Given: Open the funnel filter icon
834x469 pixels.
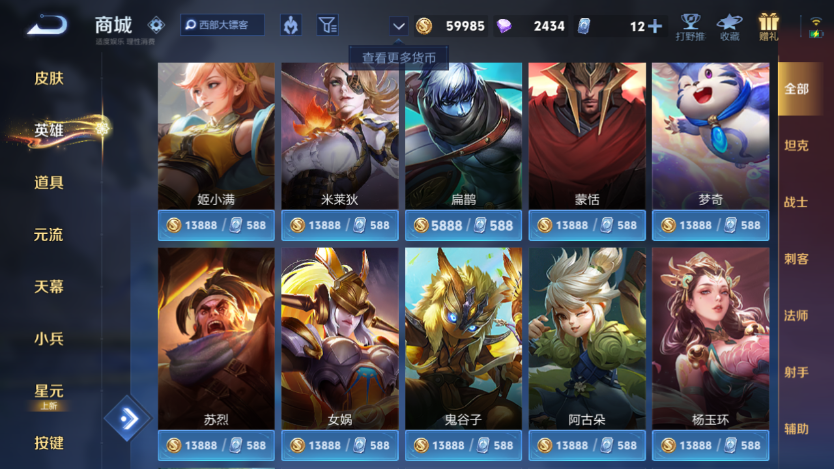Looking at the screenshot, I should pyautogui.click(x=328, y=25).
